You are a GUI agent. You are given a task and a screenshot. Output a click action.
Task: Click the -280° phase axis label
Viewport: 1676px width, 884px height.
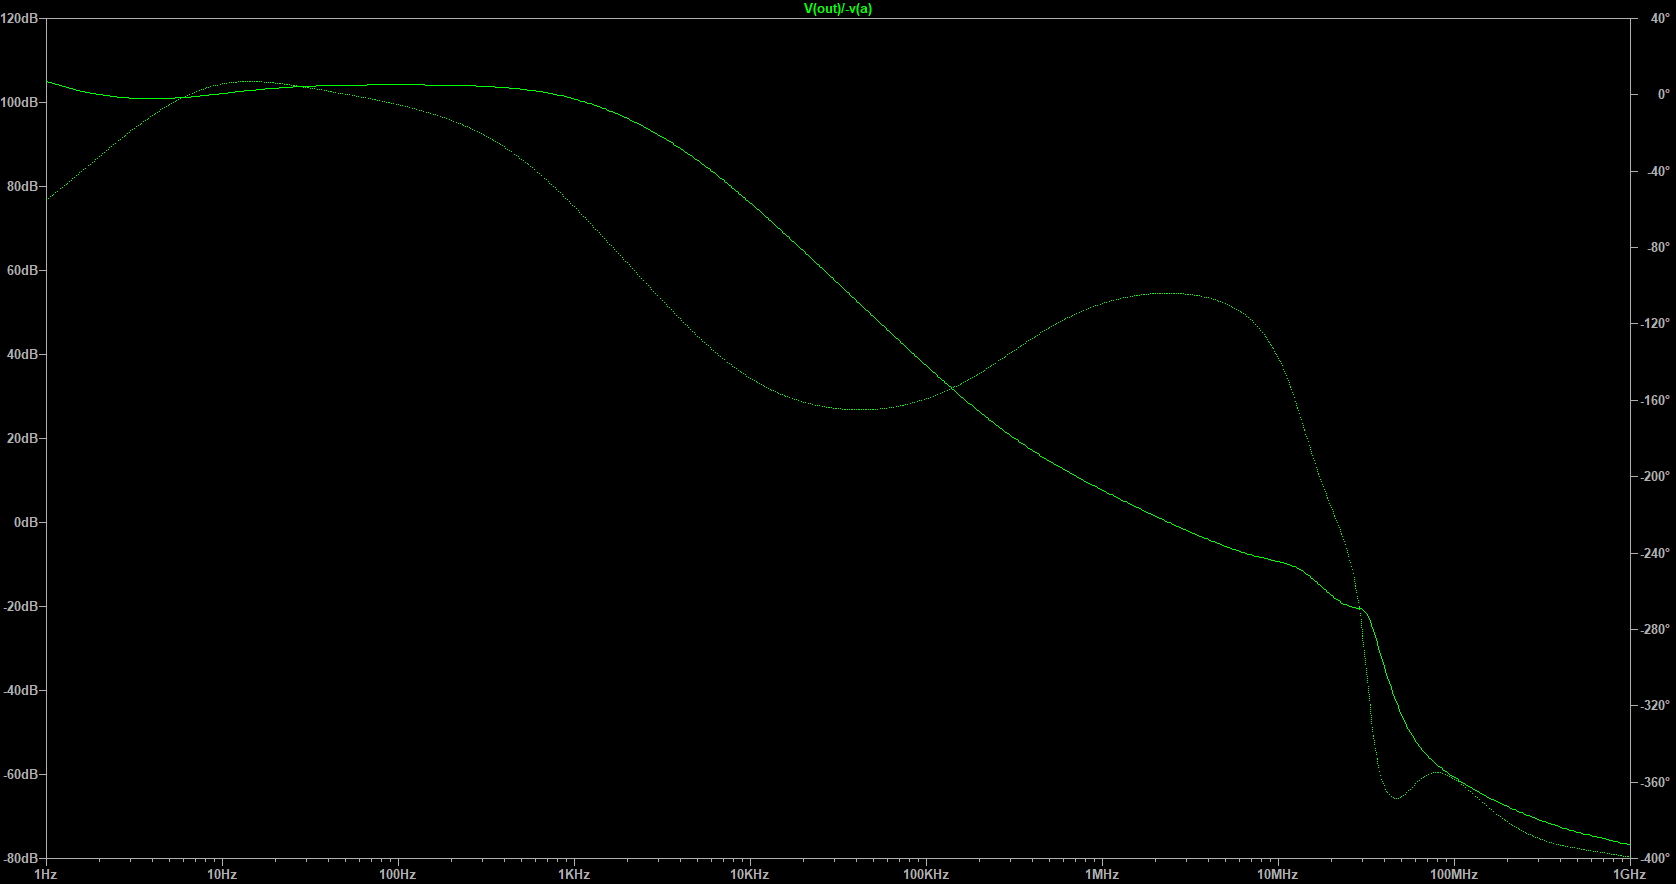1656,629
